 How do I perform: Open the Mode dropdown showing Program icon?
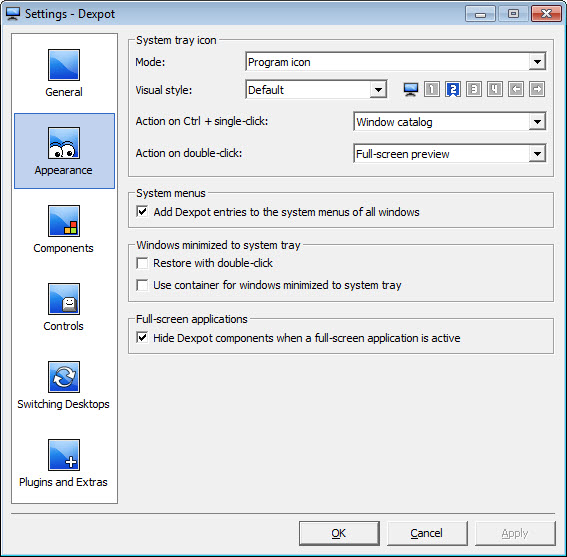[x=396, y=62]
